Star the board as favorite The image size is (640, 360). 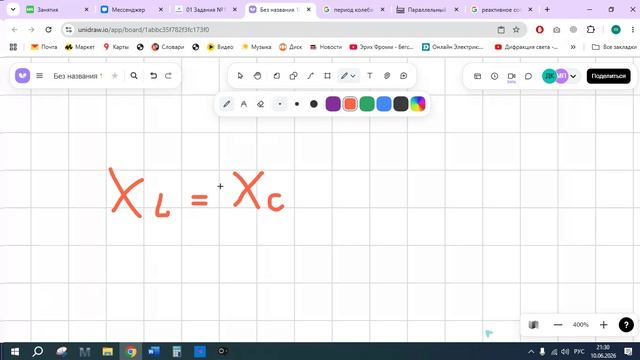pos(115,76)
